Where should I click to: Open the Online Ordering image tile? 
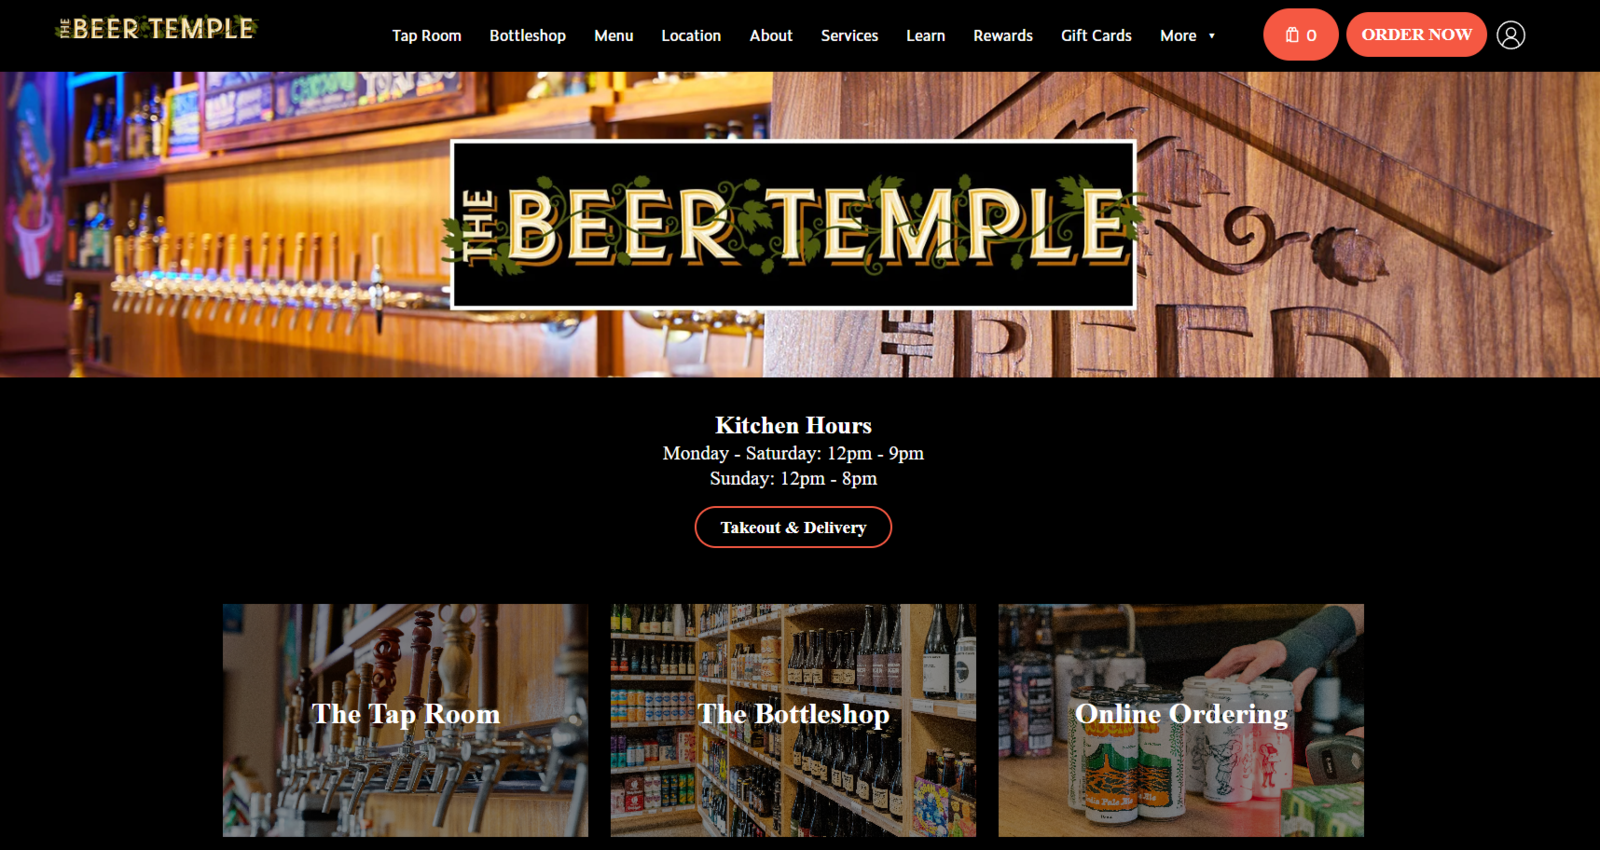click(1181, 720)
